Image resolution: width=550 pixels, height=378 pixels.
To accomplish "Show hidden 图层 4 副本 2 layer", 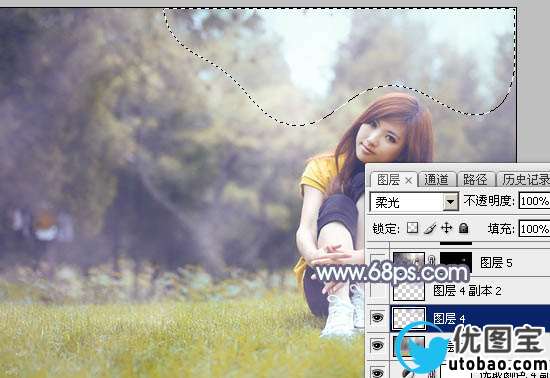I will [377, 290].
